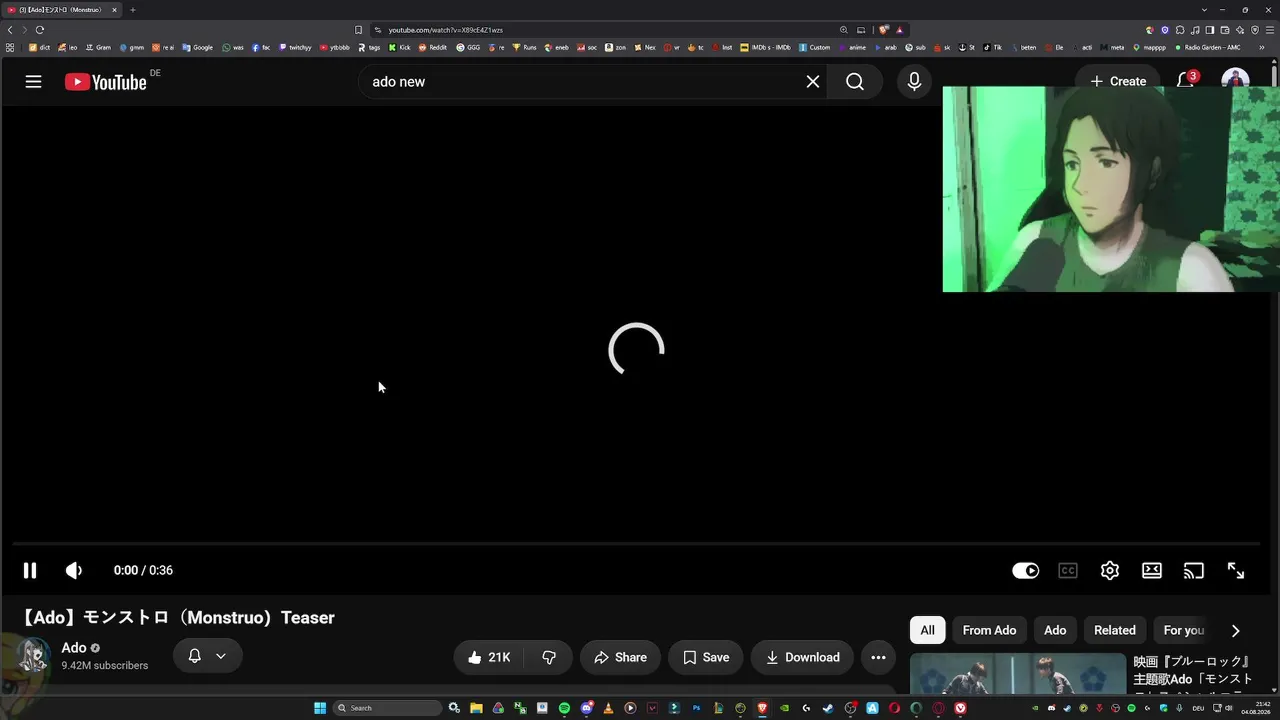The image size is (1280, 720).
Task: Start voice search with the microphone
Action: tap(914, 82)
